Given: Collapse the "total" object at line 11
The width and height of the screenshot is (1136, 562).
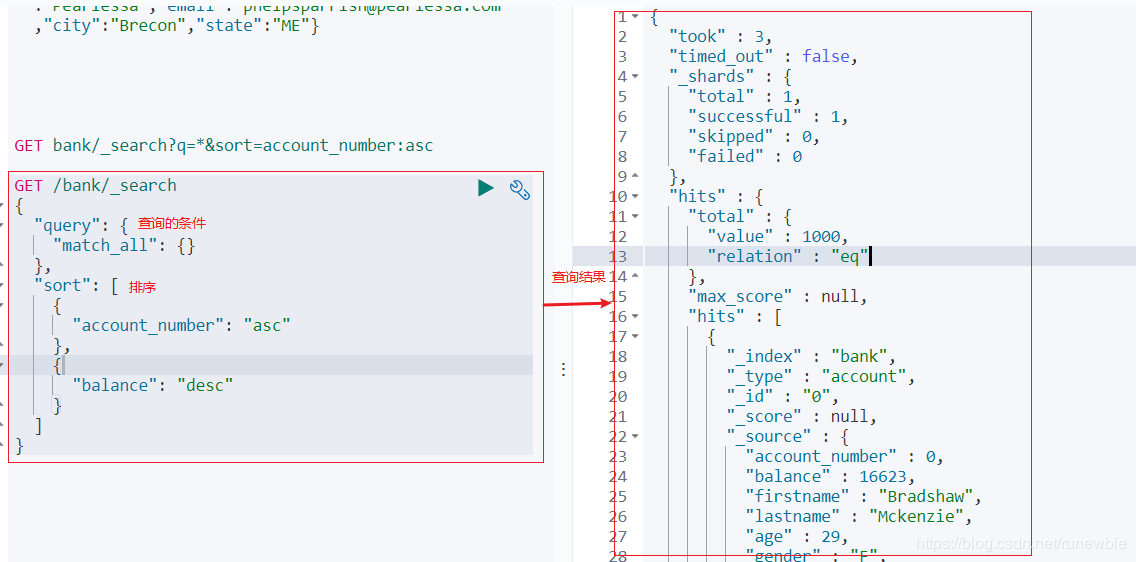Looking at the screenshot, I should [635, 216].
